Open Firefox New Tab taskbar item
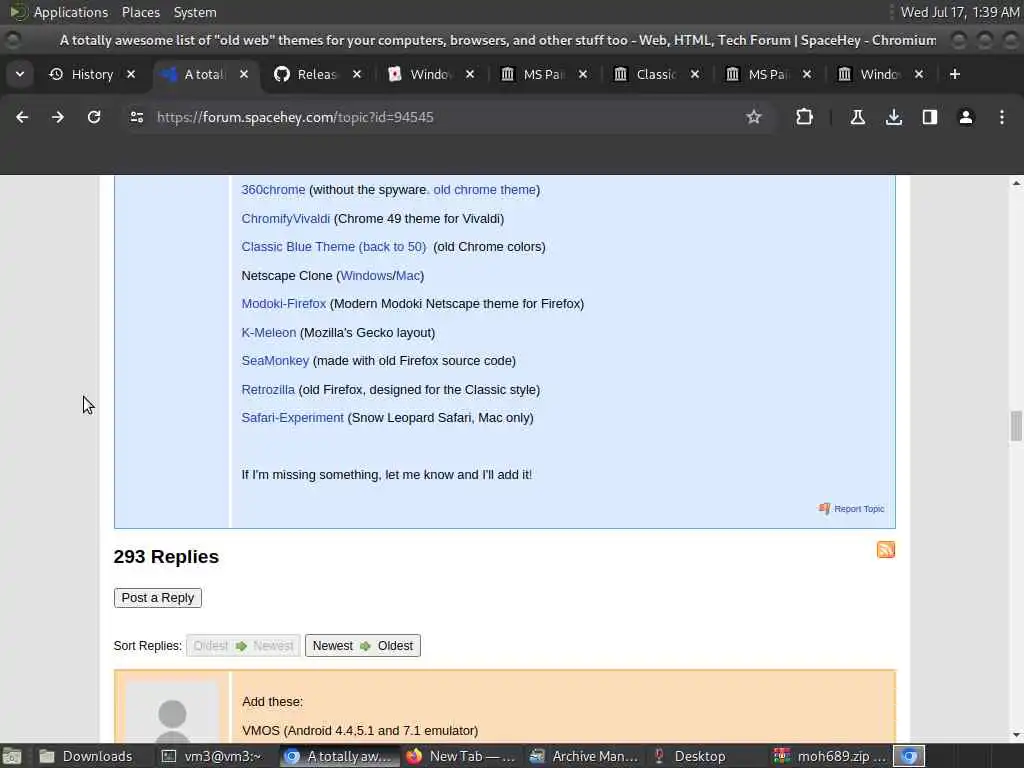Image resolution: width=1024 pixels, height=768 pixels. coord(461,756)
